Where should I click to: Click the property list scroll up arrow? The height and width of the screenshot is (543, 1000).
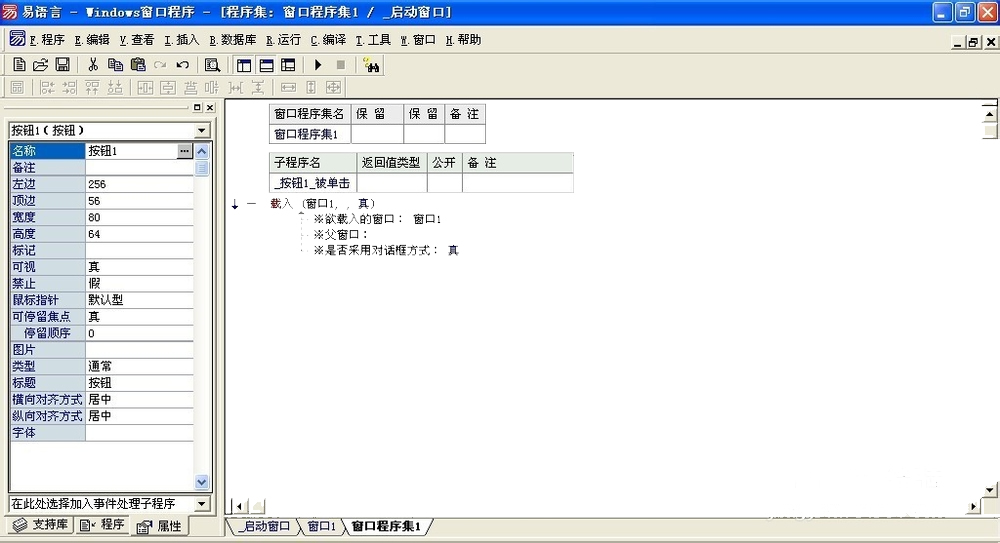tap(202, 151)
